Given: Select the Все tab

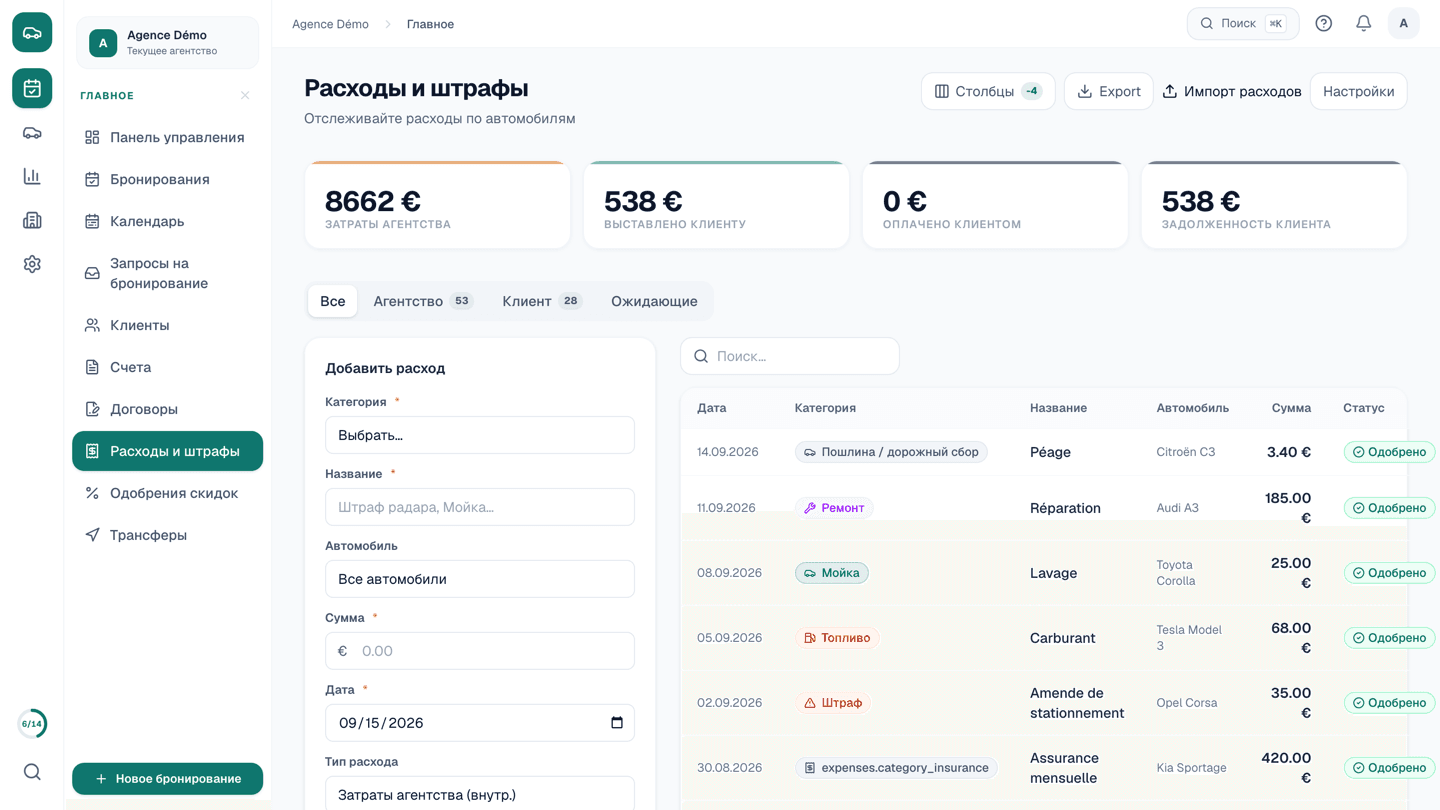Looking at the screenshot, I should pos(333,301).
